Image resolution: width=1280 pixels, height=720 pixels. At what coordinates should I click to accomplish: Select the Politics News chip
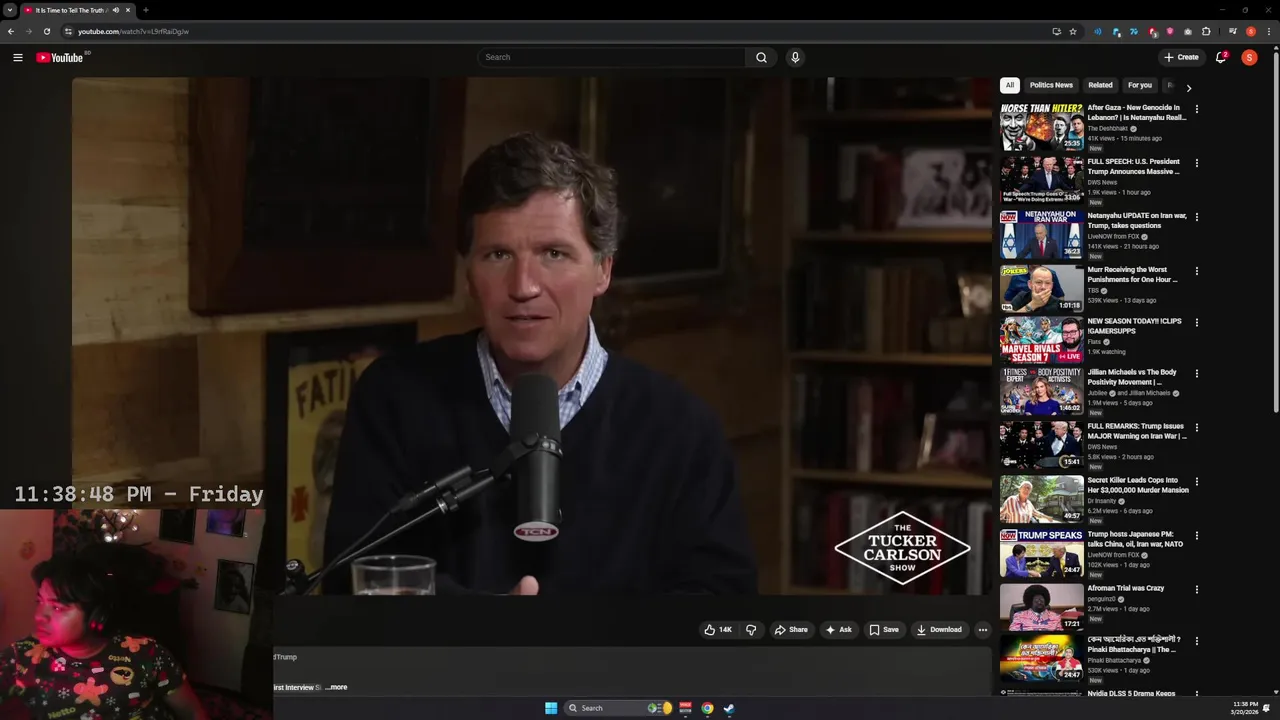click(x=1051, y=85)
